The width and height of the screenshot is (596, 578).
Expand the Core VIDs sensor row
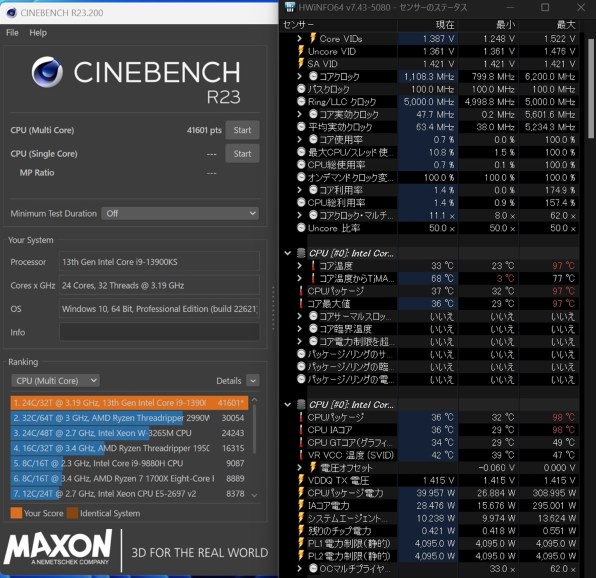click(x=300, y=38)
